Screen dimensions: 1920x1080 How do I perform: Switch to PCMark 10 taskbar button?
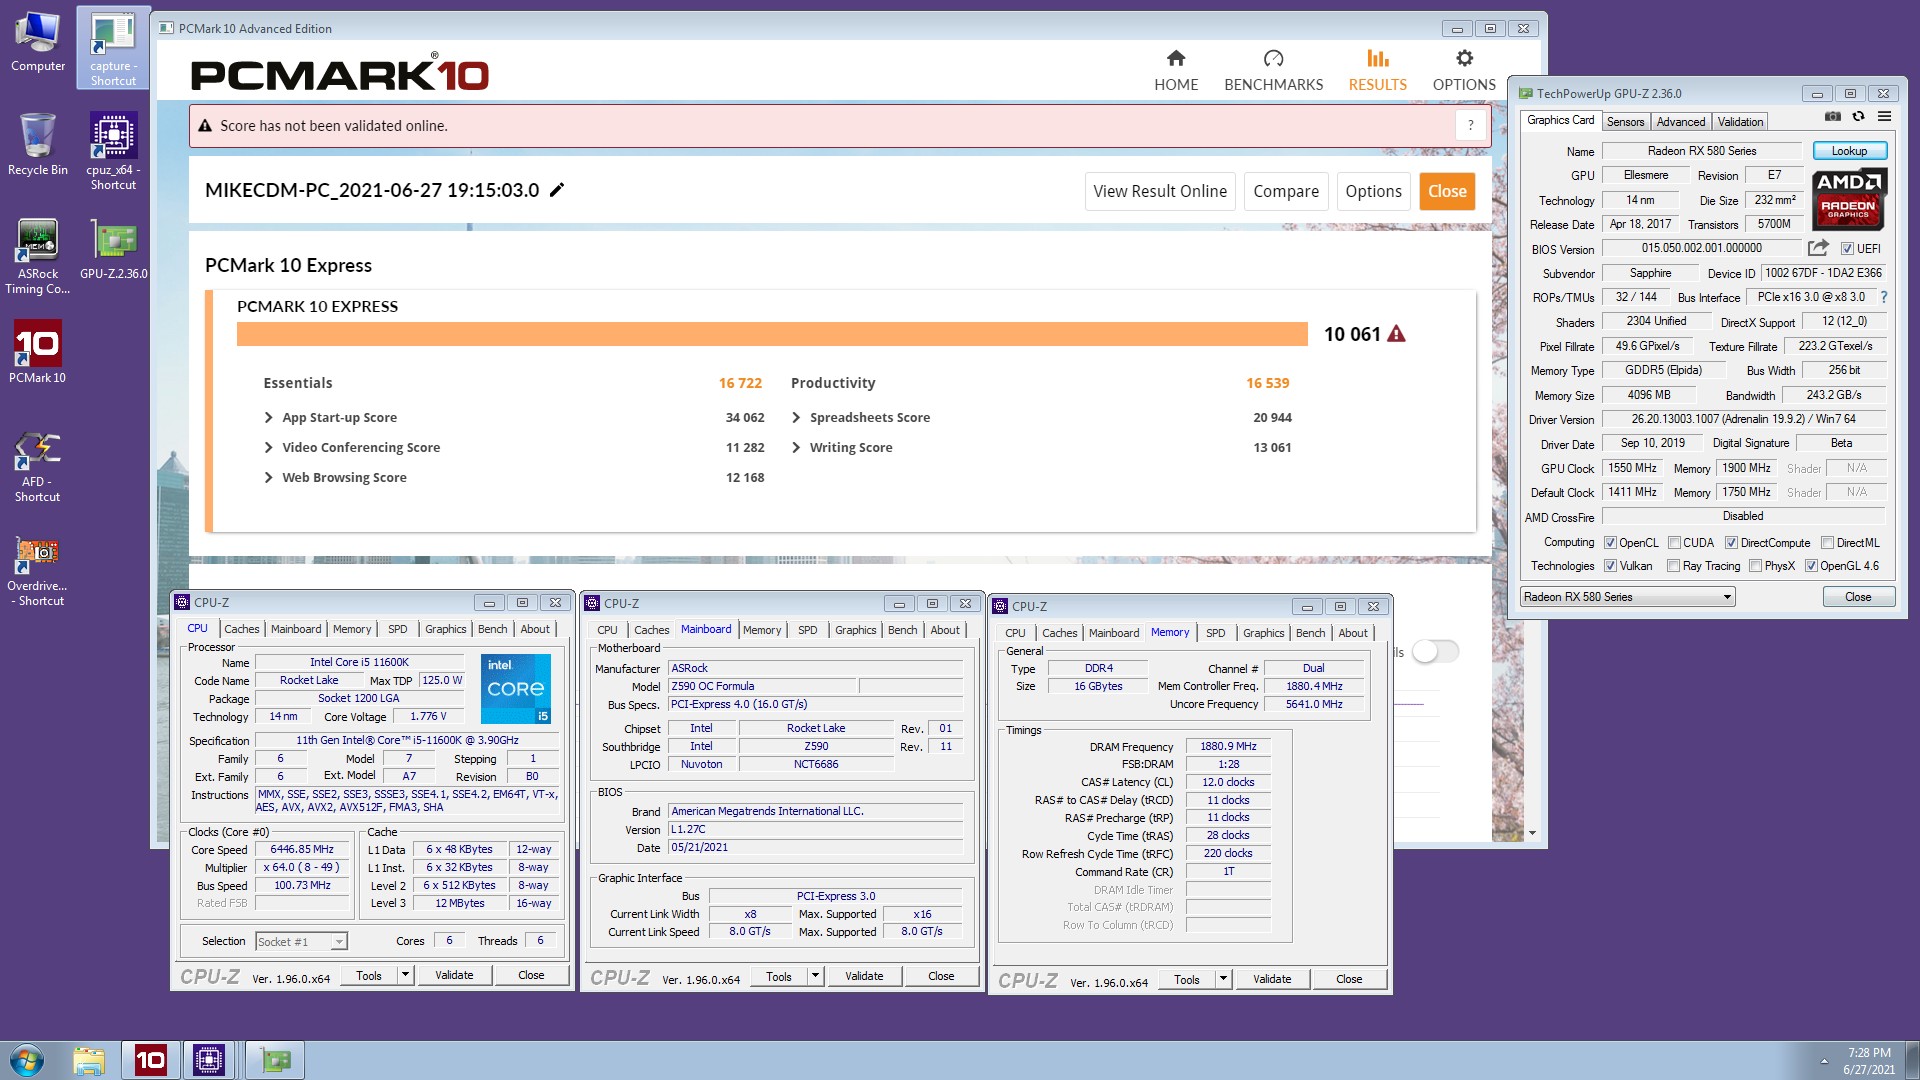(x=151, y=1060)
